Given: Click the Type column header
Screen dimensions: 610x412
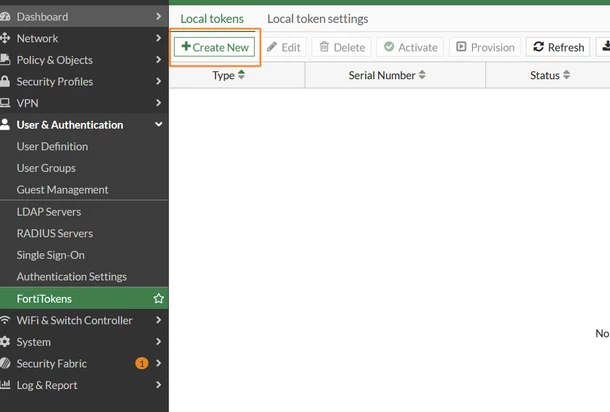Looking at the screenshot, I should [x=237, y=75].
